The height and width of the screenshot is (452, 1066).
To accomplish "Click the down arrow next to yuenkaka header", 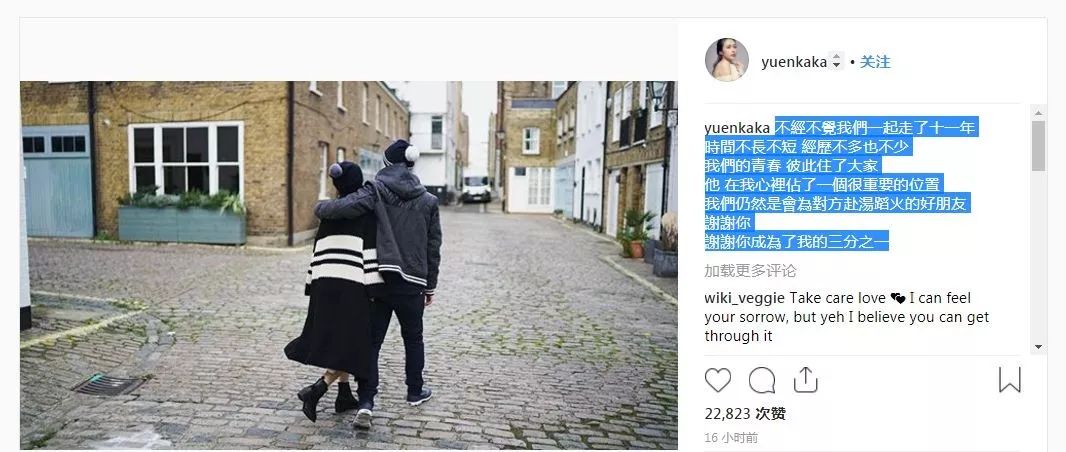I will [x=837, y=66].
